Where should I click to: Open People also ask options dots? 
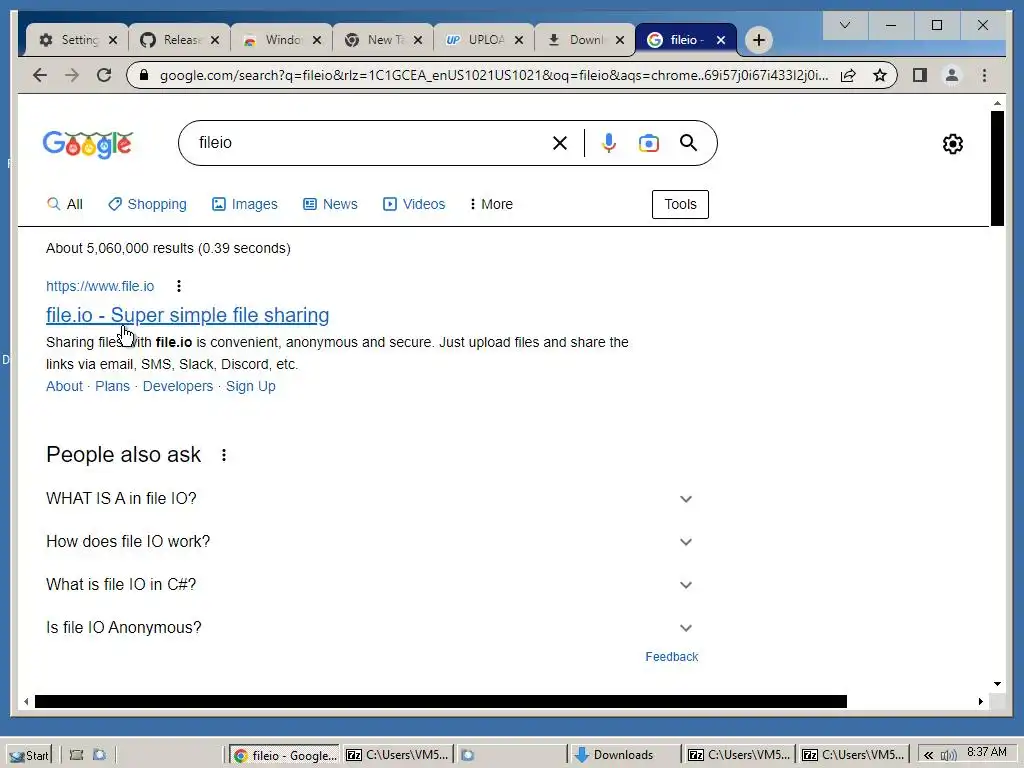point(224,455)
